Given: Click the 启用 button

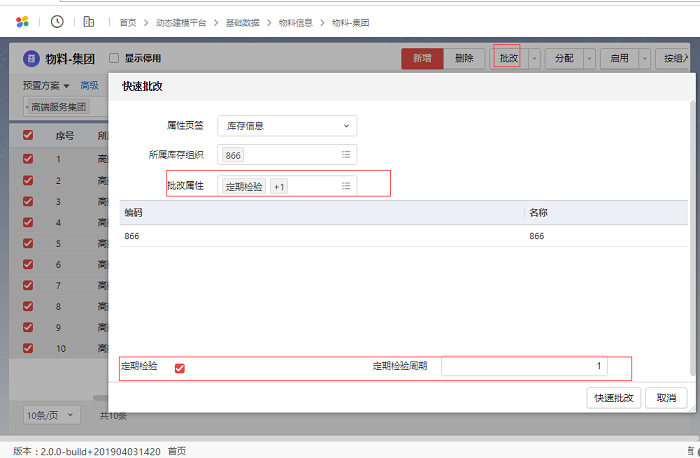Looking at the screenshot, I should coord(619,58).
